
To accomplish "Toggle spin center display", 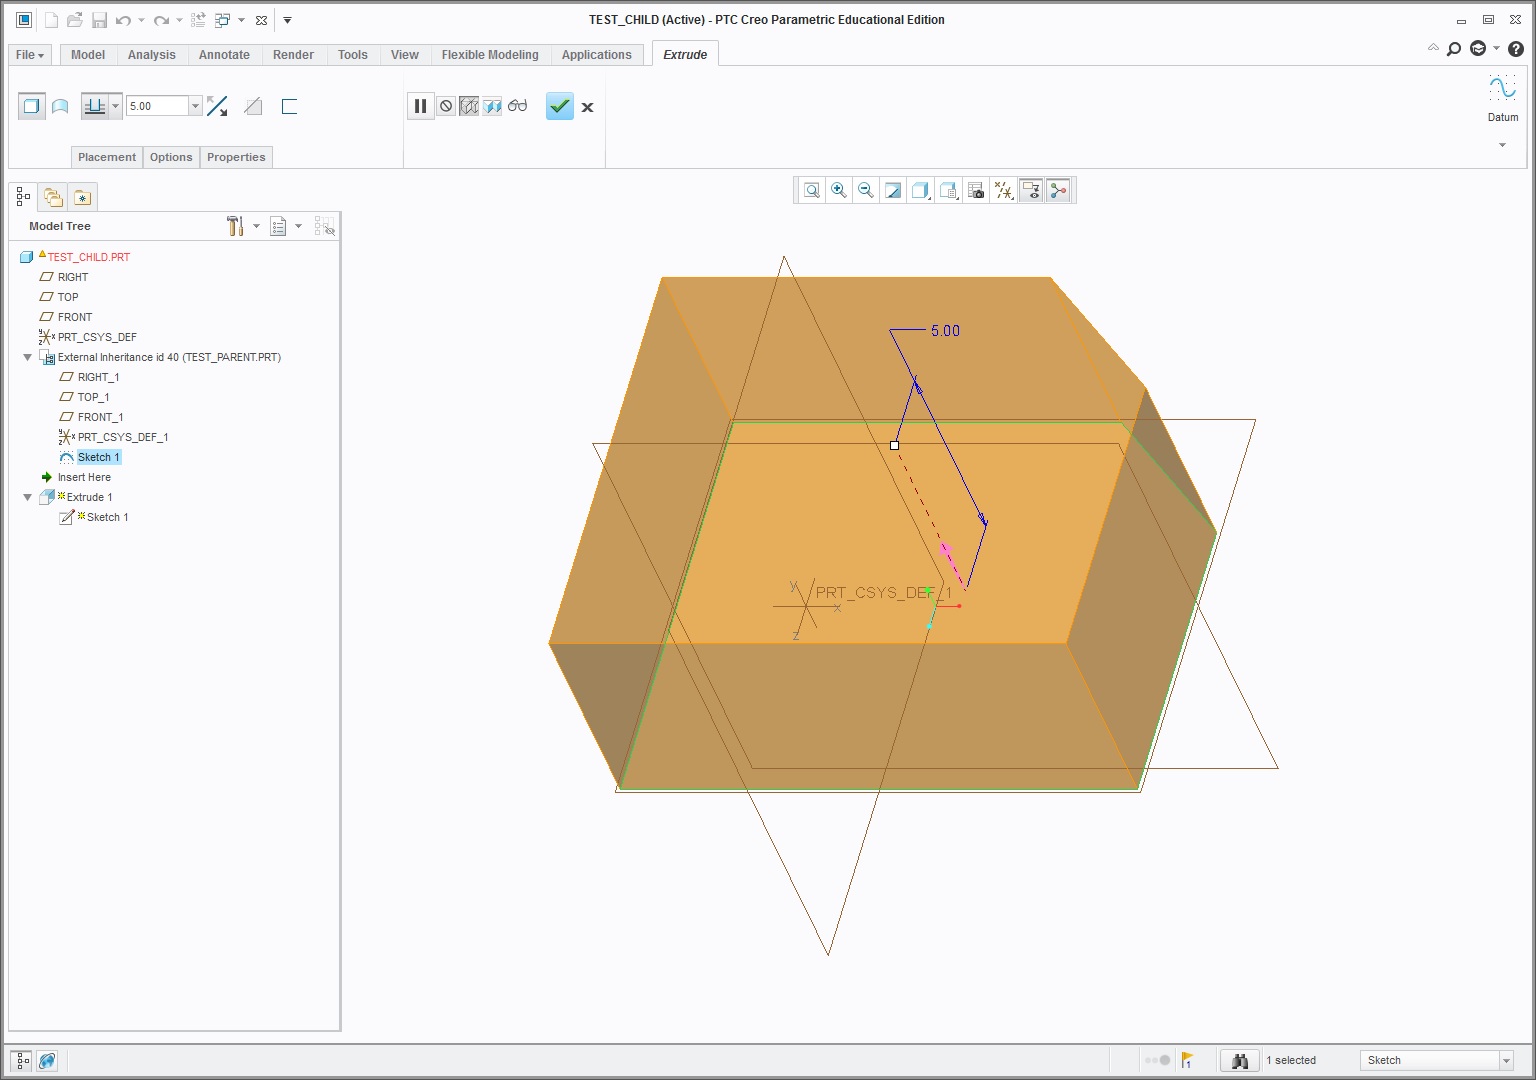I will click(x=1058, y=190).
